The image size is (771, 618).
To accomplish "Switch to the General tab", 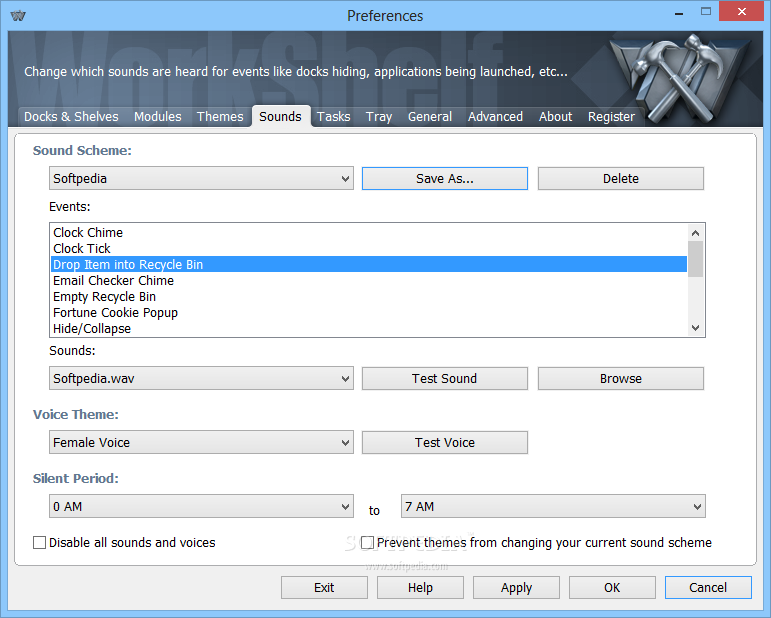I will click(430, 117).
